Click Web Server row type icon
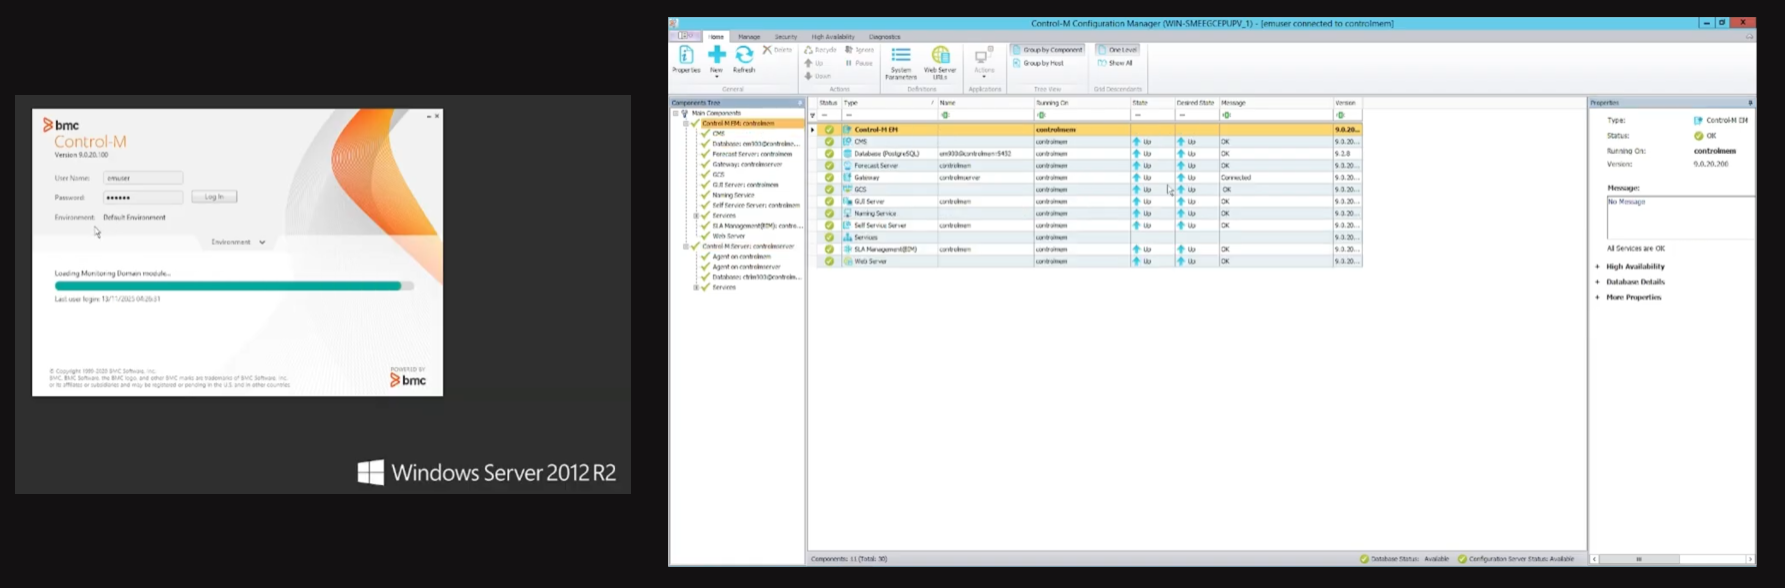Image resolution: width=1785 pixels, height=588 pixels. tap(848, 261)
